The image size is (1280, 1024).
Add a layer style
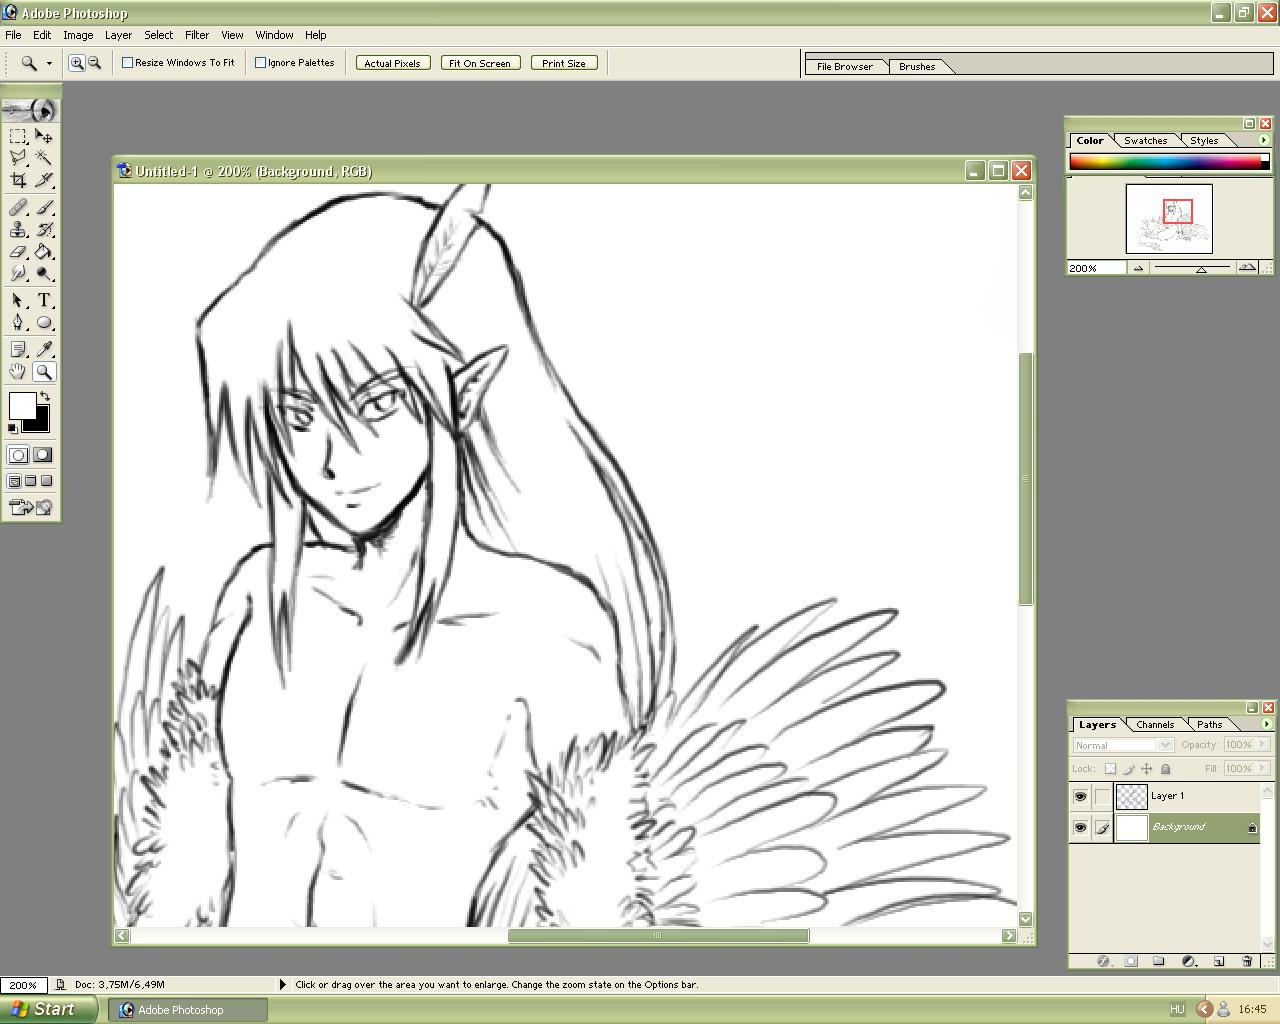[x=1103, y=961]
